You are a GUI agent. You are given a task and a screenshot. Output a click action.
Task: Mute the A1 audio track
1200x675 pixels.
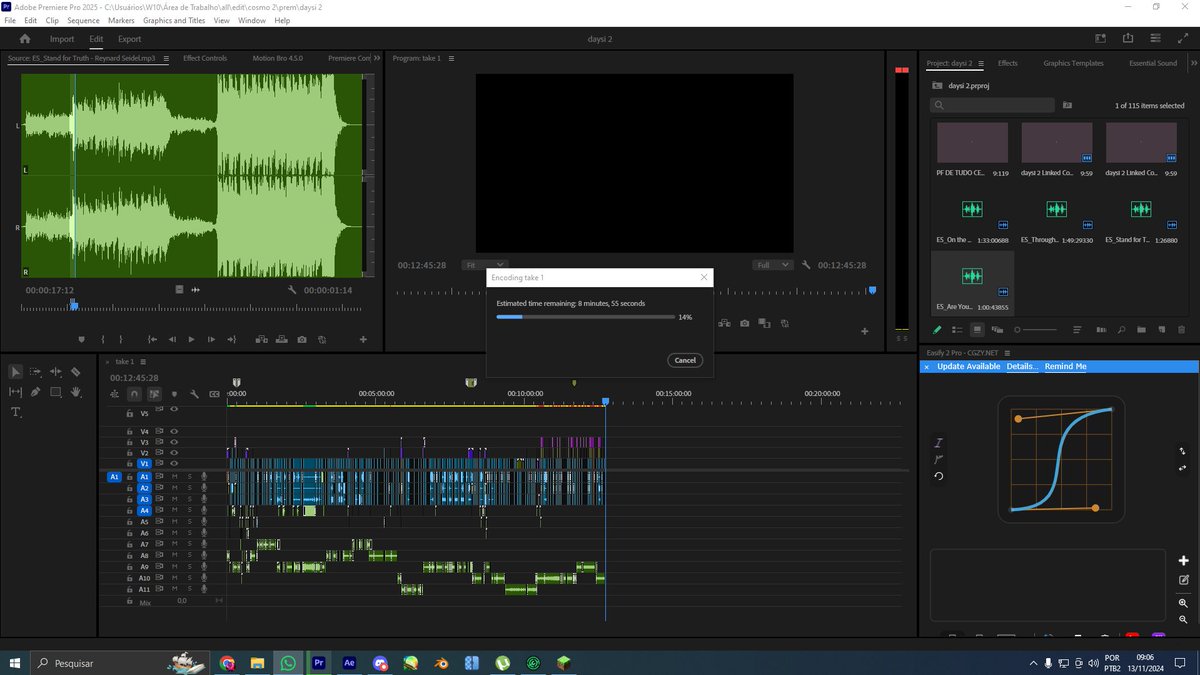[x=174, y=477]
